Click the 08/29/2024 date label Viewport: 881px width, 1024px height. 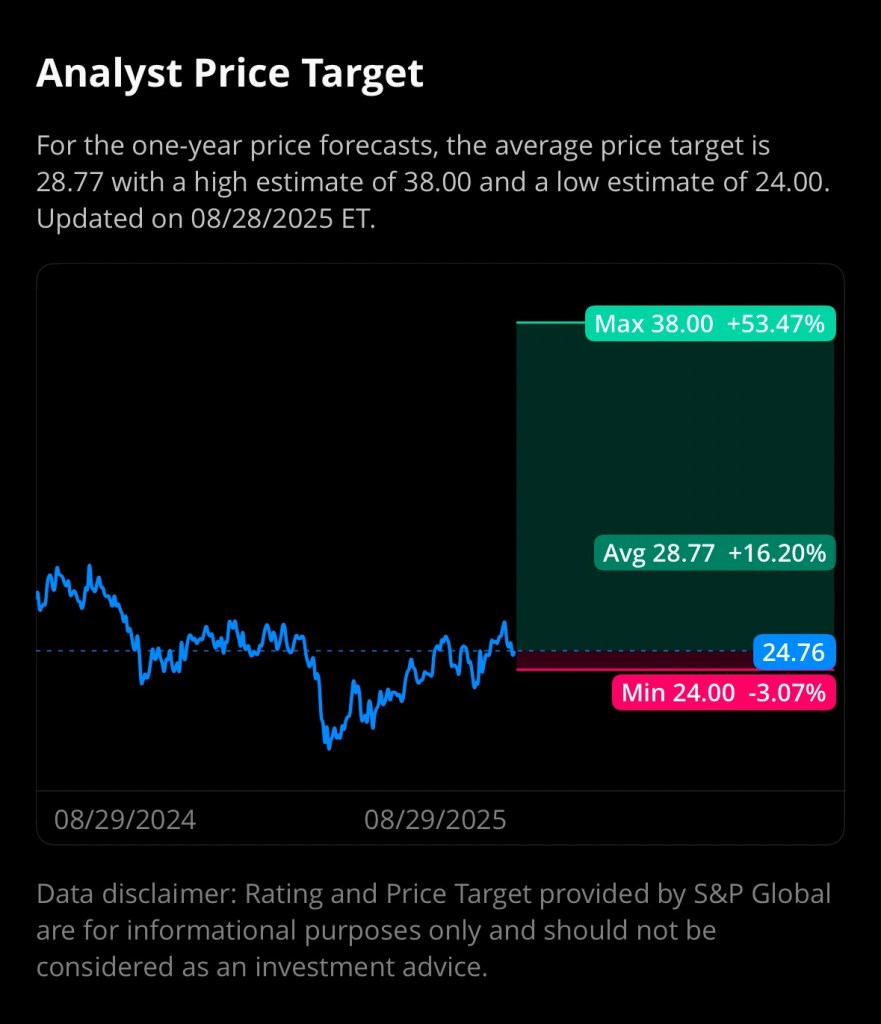pos(125,821)
